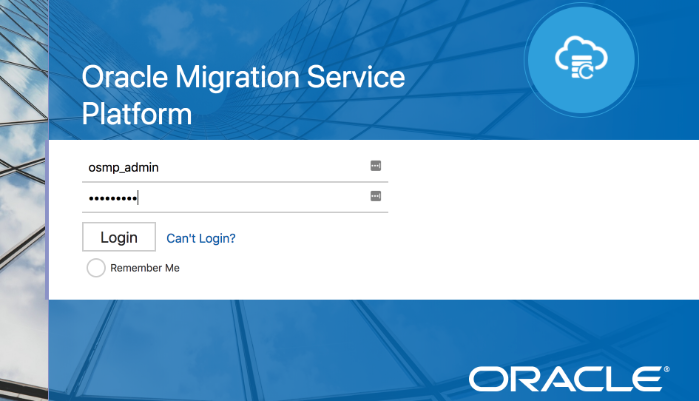Click the Oracle Migration Service Platform title
This screenshot has width=699, height=401.
(243, 95)
